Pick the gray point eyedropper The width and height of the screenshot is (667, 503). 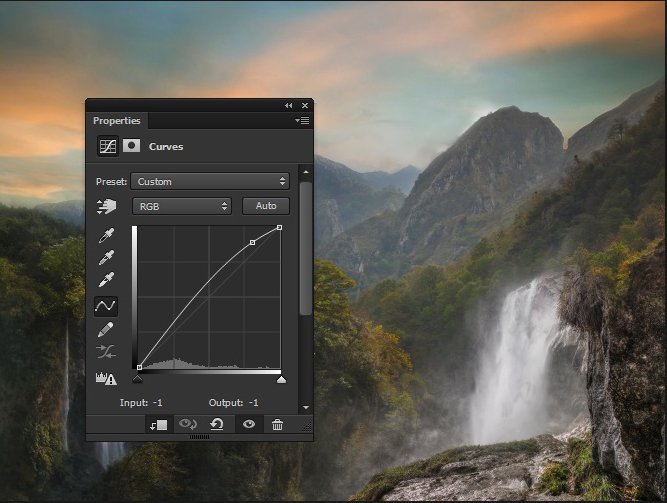pyautogui.click(x=105, y=258)
